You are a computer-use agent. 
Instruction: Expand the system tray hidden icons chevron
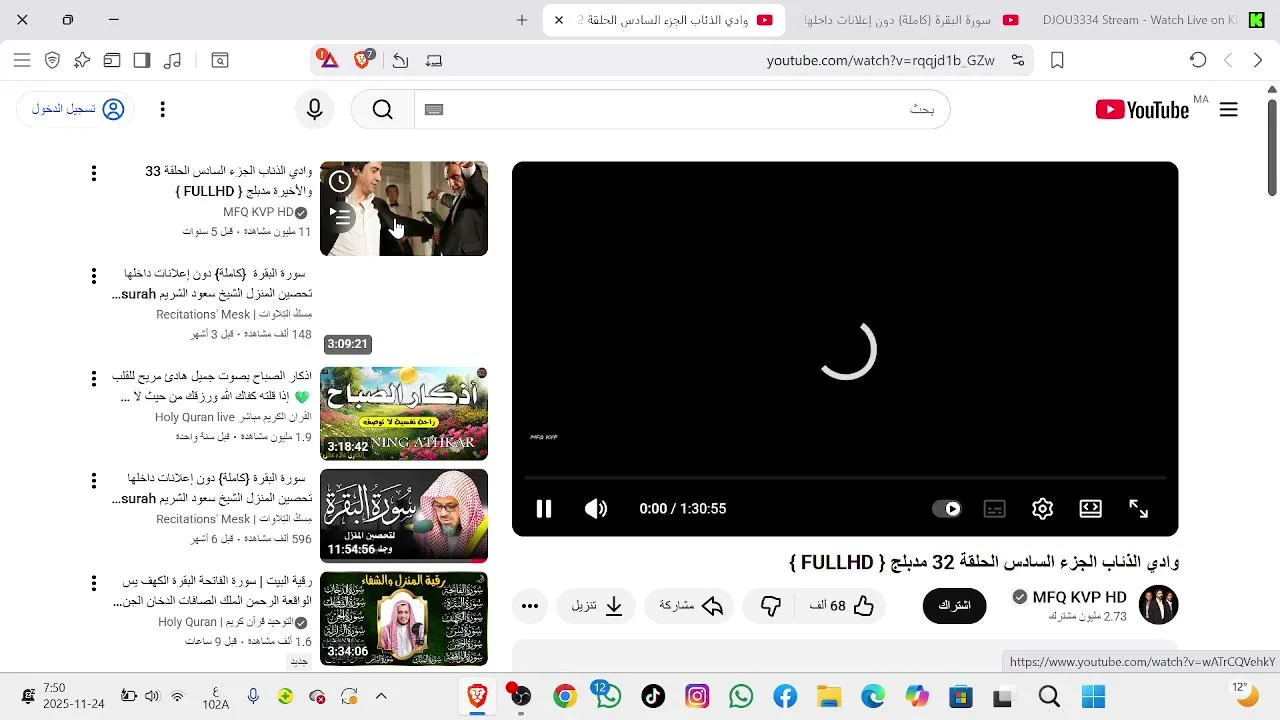coord(381,696)
